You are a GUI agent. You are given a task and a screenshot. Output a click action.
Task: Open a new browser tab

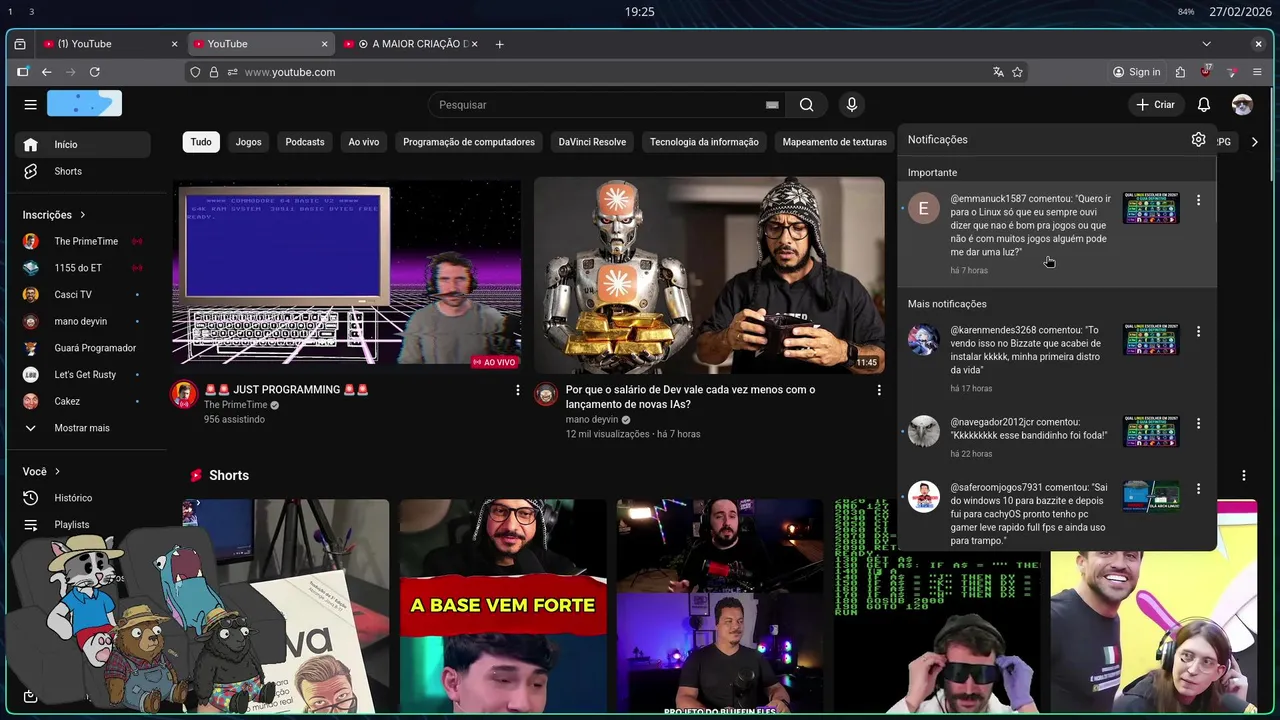point(499,44)
